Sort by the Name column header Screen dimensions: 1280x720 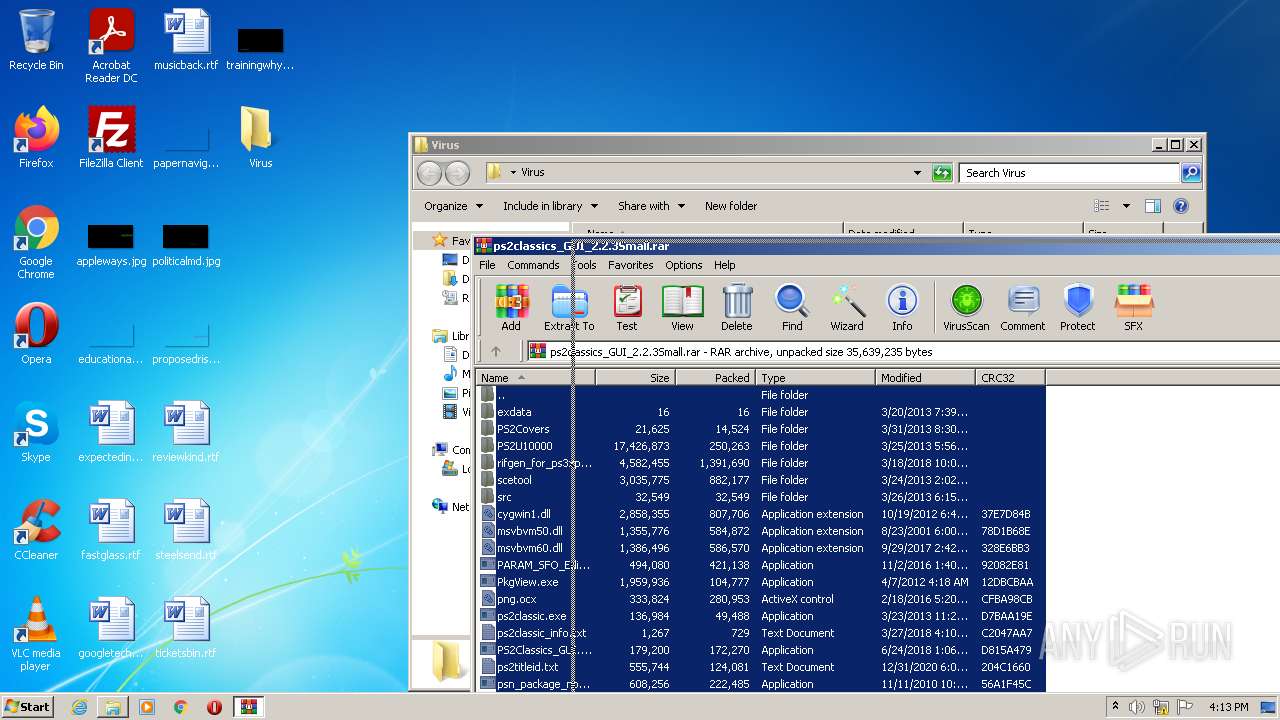[535, 377]
